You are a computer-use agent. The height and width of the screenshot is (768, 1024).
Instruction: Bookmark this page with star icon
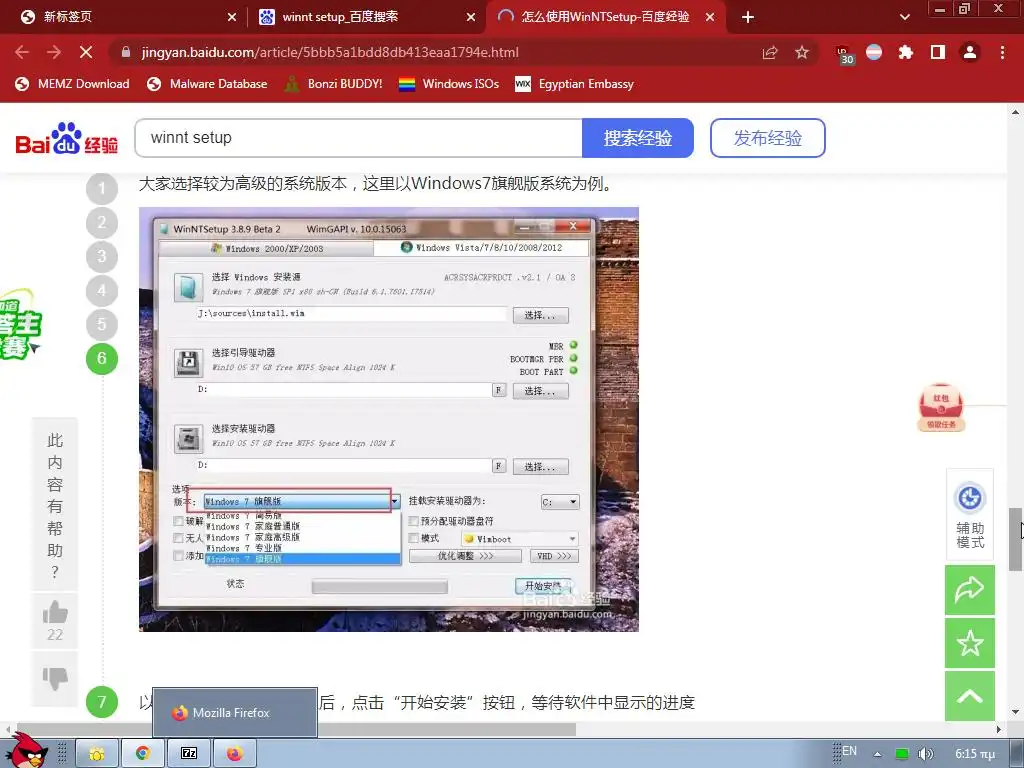[802, 52]
